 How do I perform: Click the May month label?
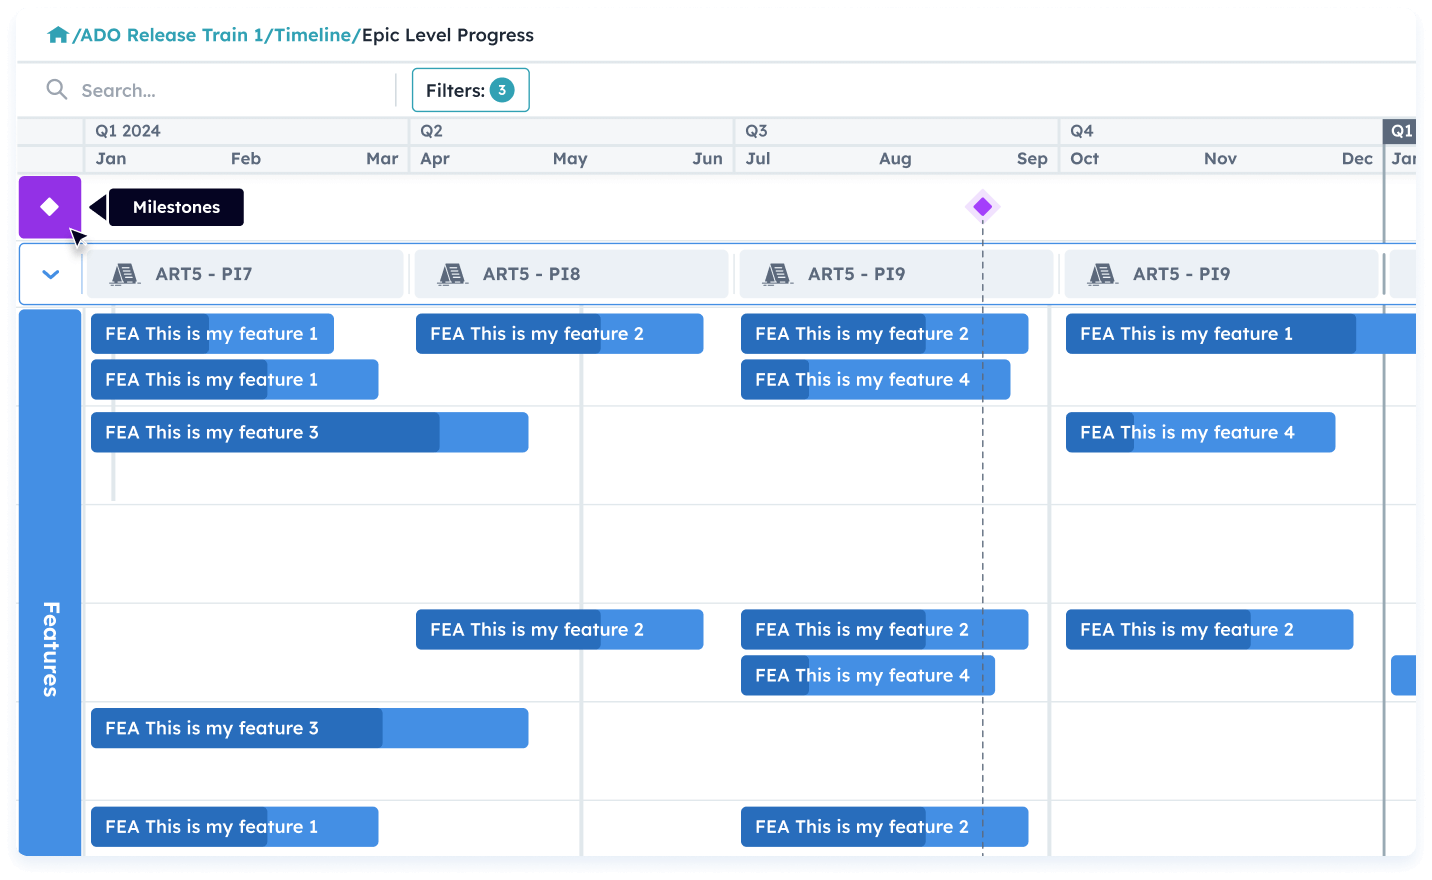[x=570, y=159]
